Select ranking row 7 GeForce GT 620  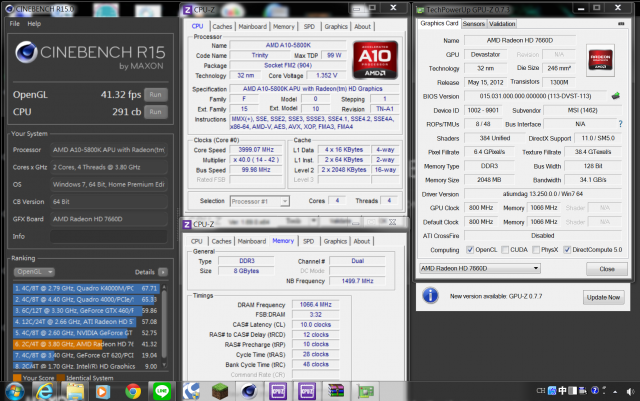pyautogui.click(x=85, y=355)
